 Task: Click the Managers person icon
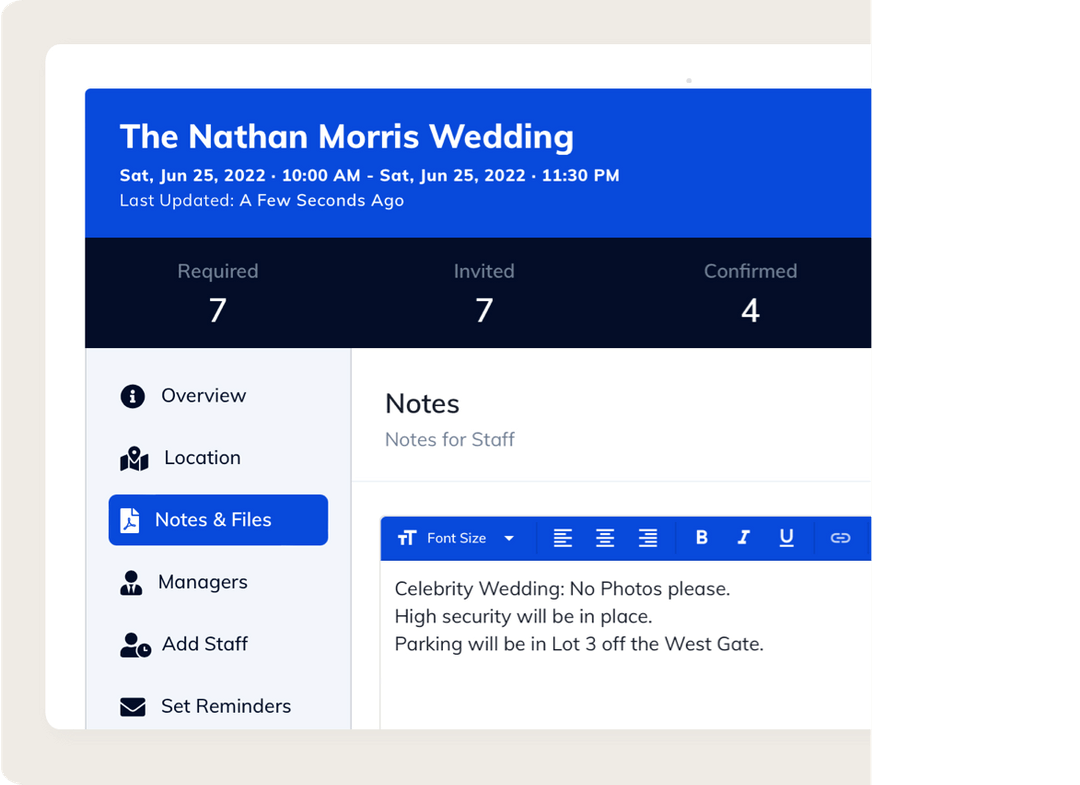tap(131, 582)
